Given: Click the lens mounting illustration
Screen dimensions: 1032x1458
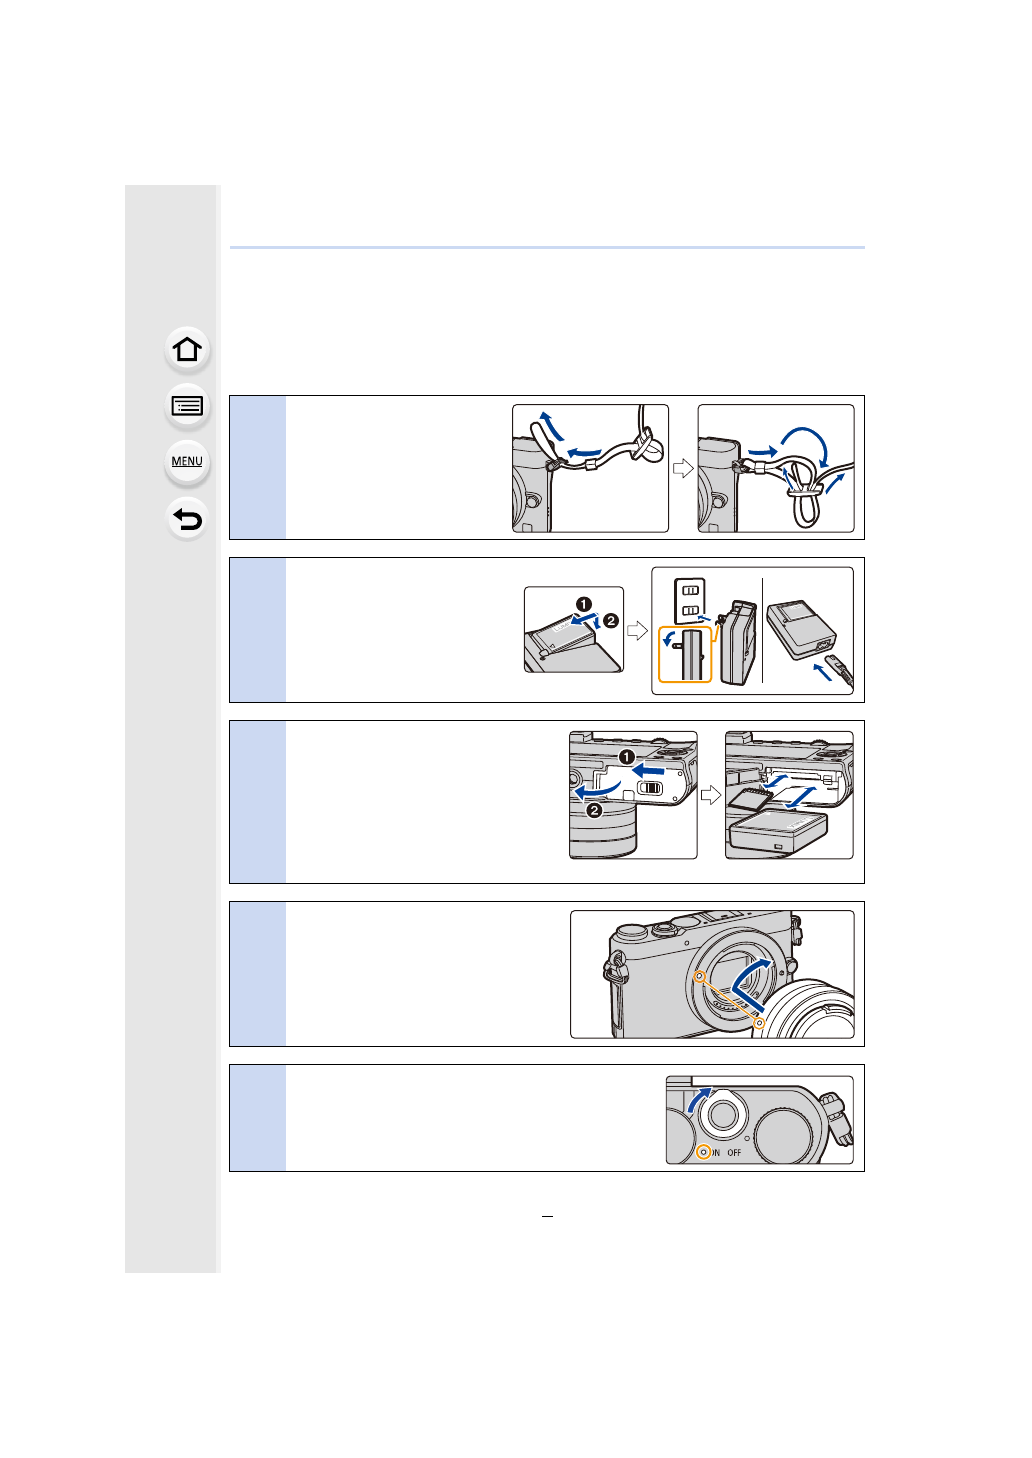Looking at the screenshot, I should [712, 974].
